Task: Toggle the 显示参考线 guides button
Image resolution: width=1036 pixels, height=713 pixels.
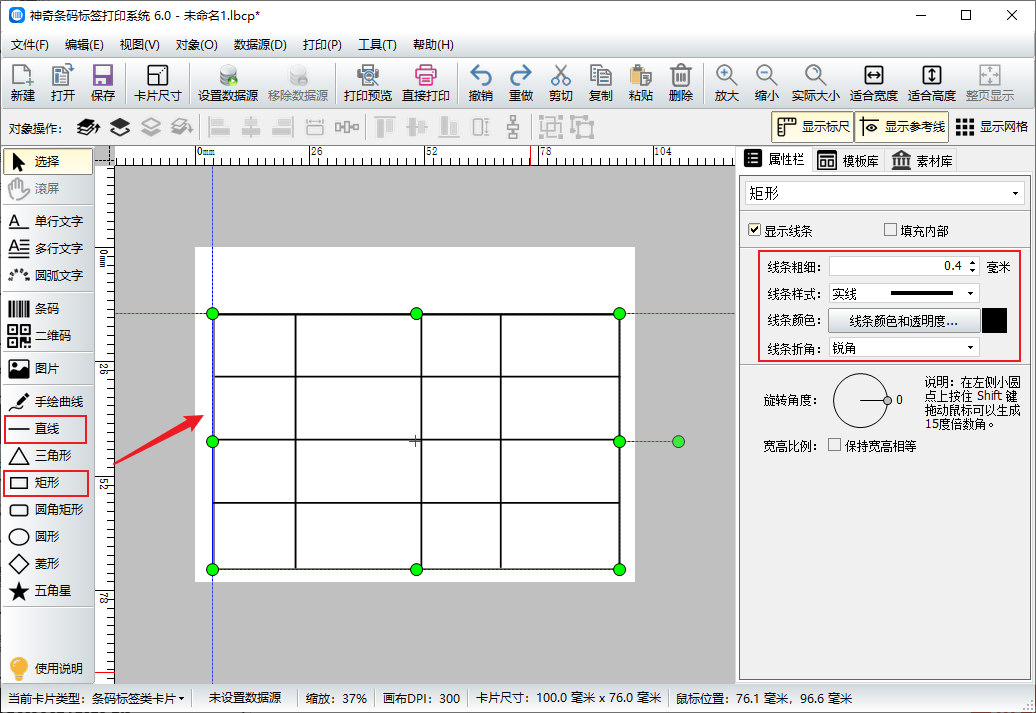Action: coord(902,127)
